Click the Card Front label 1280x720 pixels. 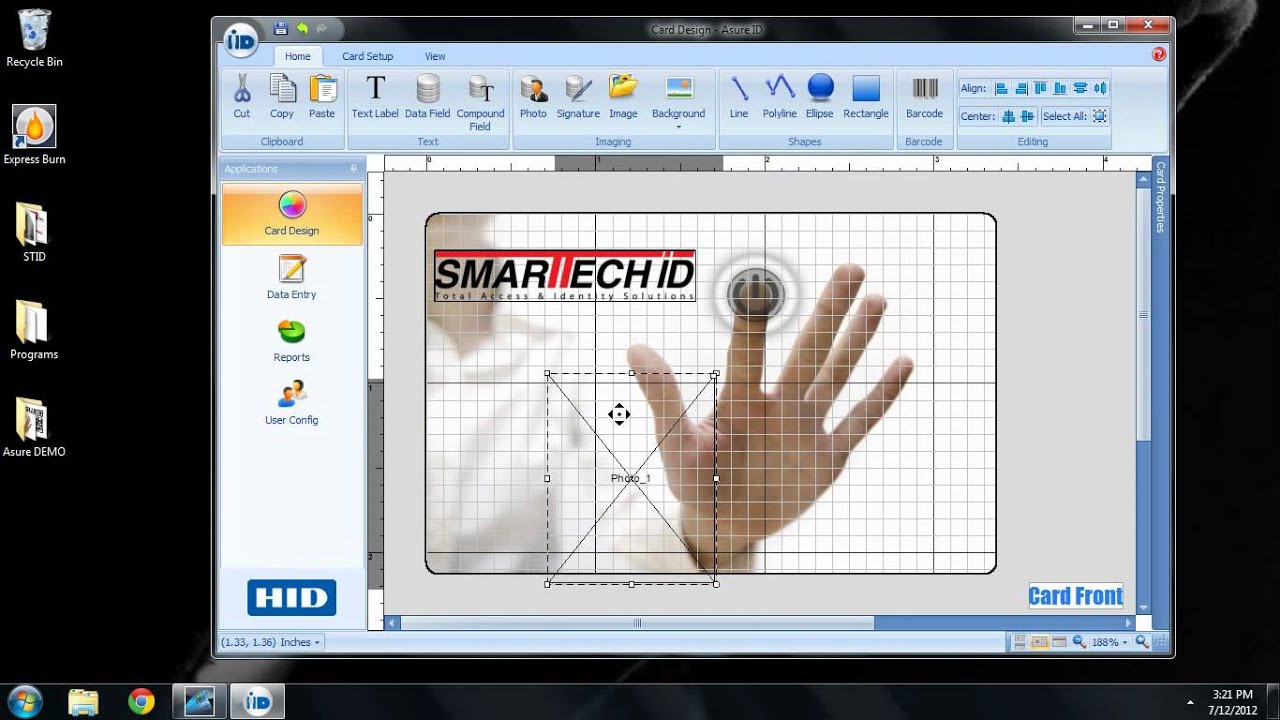point(1076,596)
